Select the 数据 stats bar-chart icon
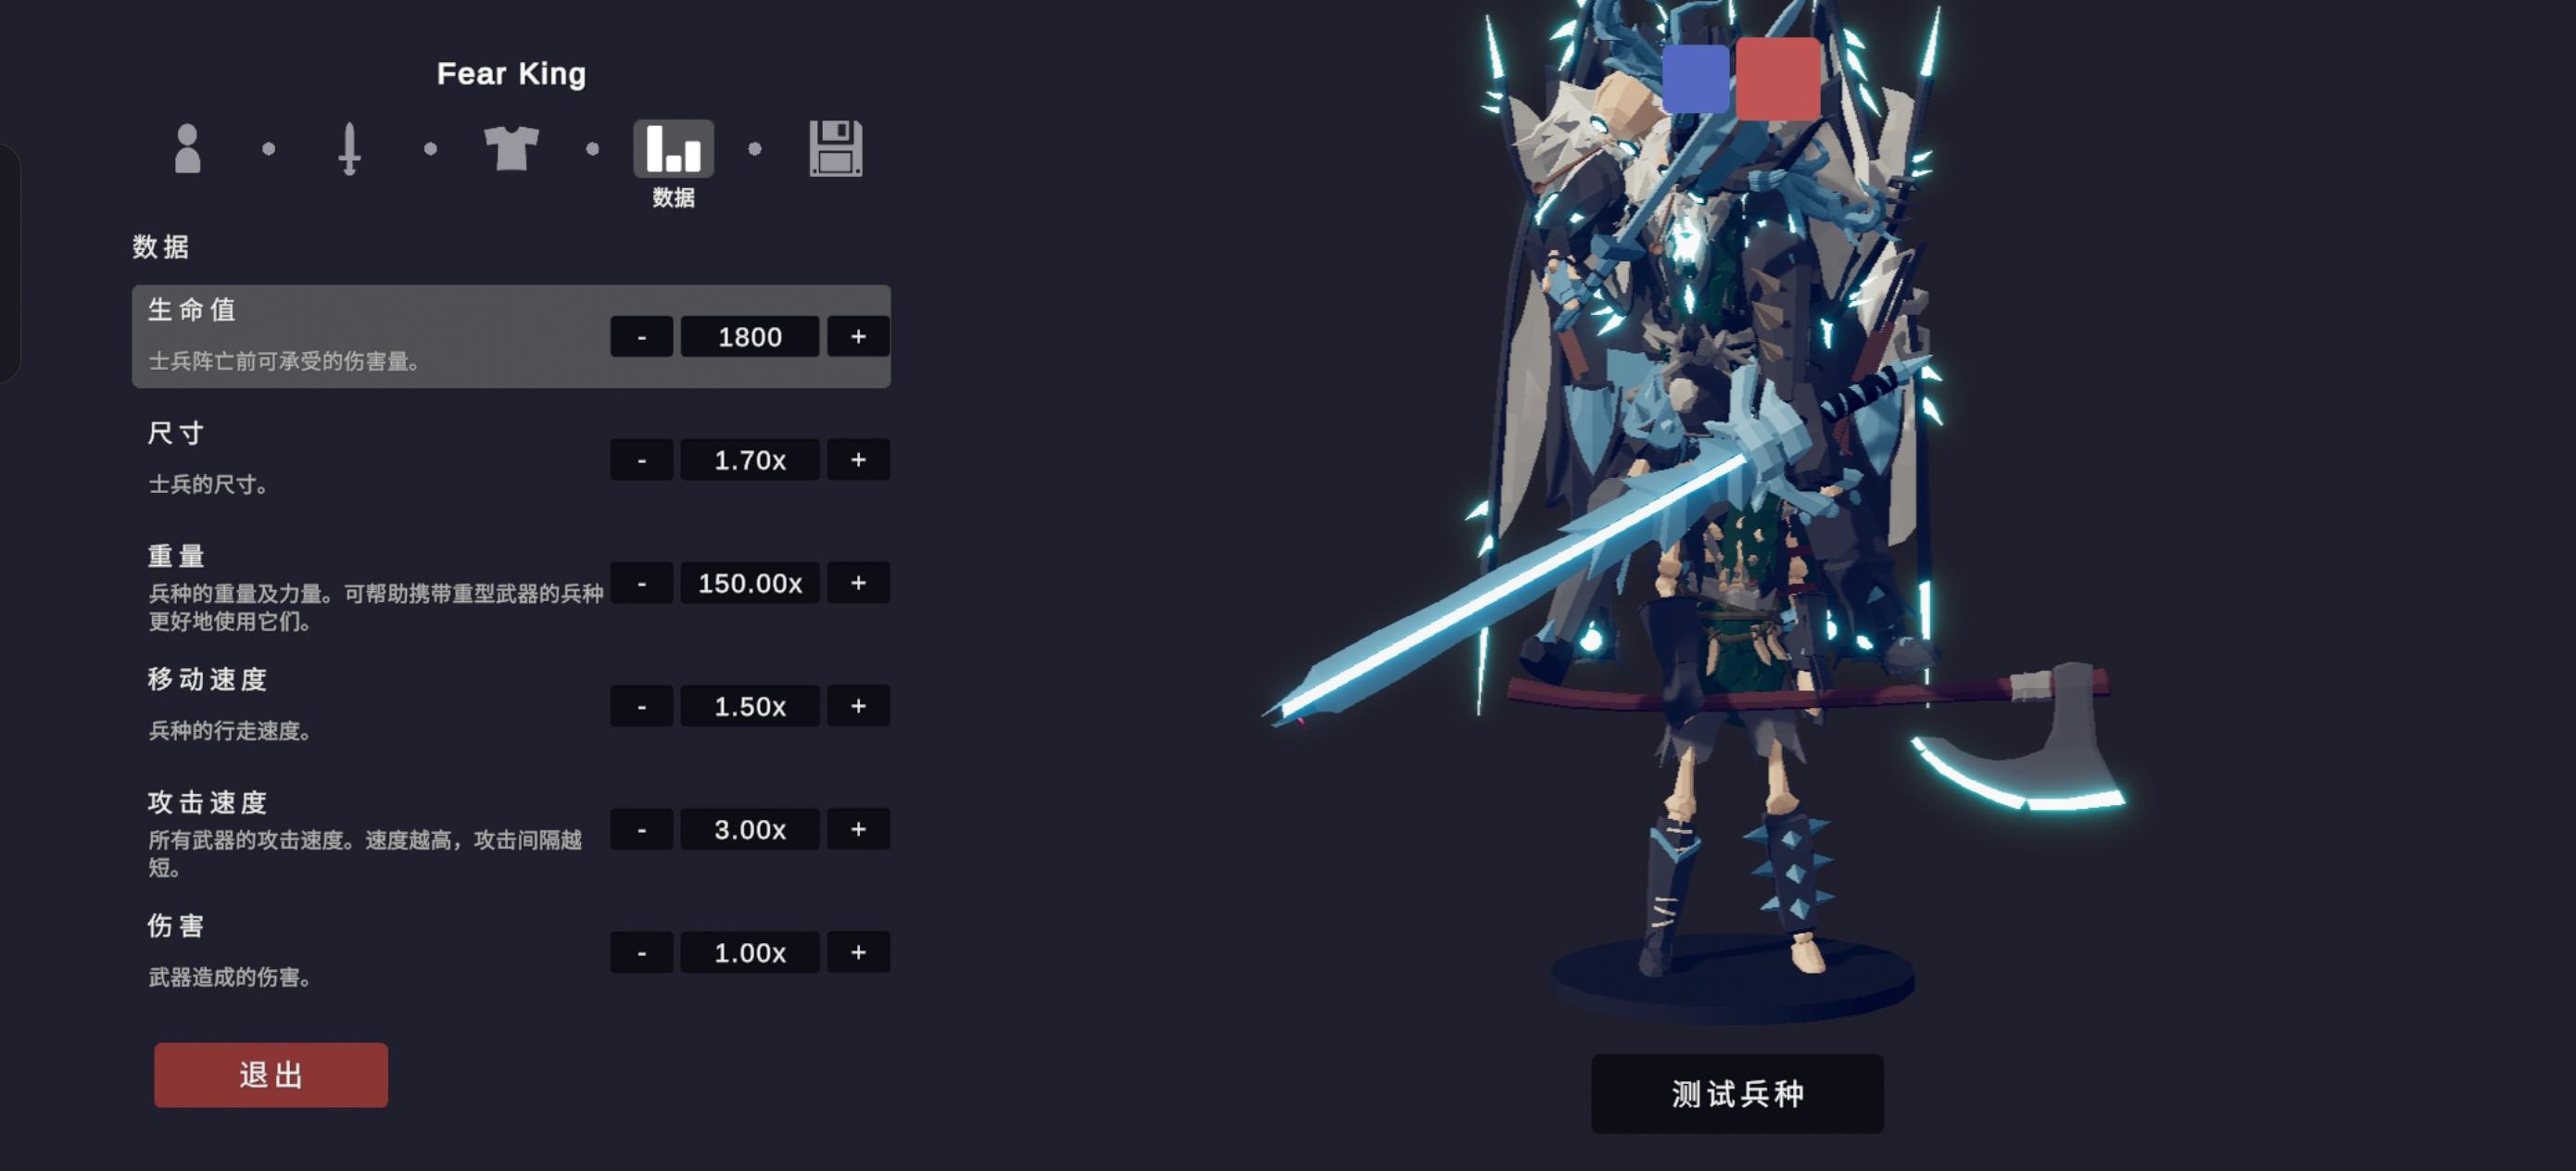Screen dimensions: 2576x1171 [673, 149]
